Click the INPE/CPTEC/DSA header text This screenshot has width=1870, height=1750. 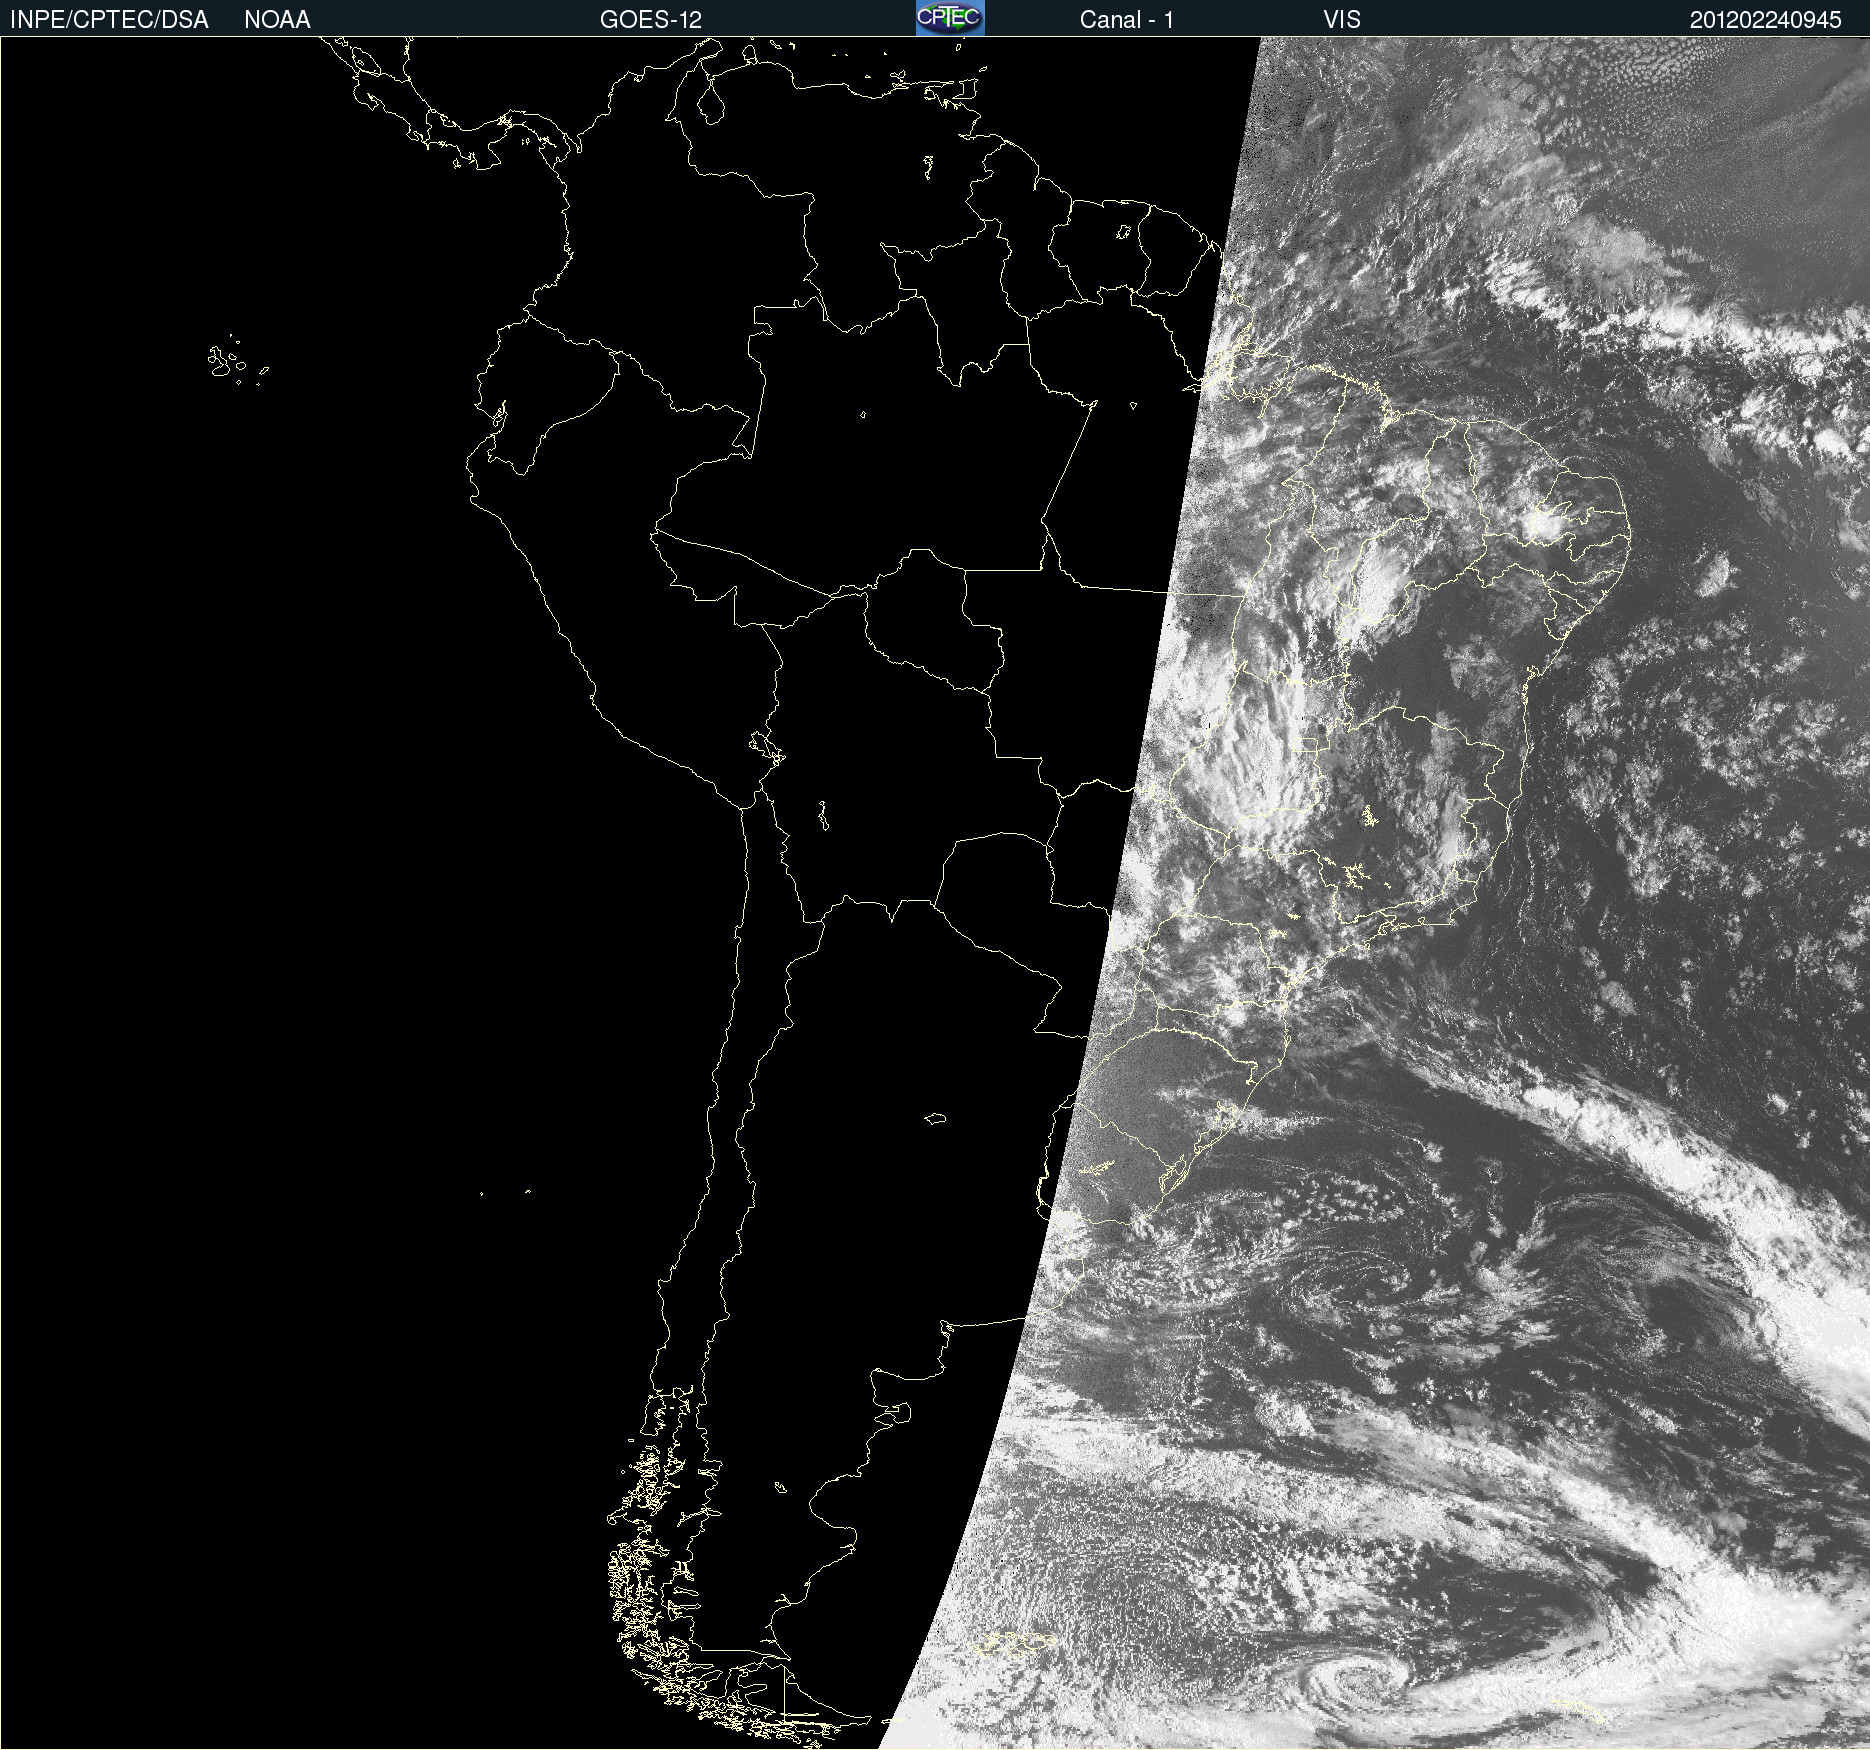point(109,20)
